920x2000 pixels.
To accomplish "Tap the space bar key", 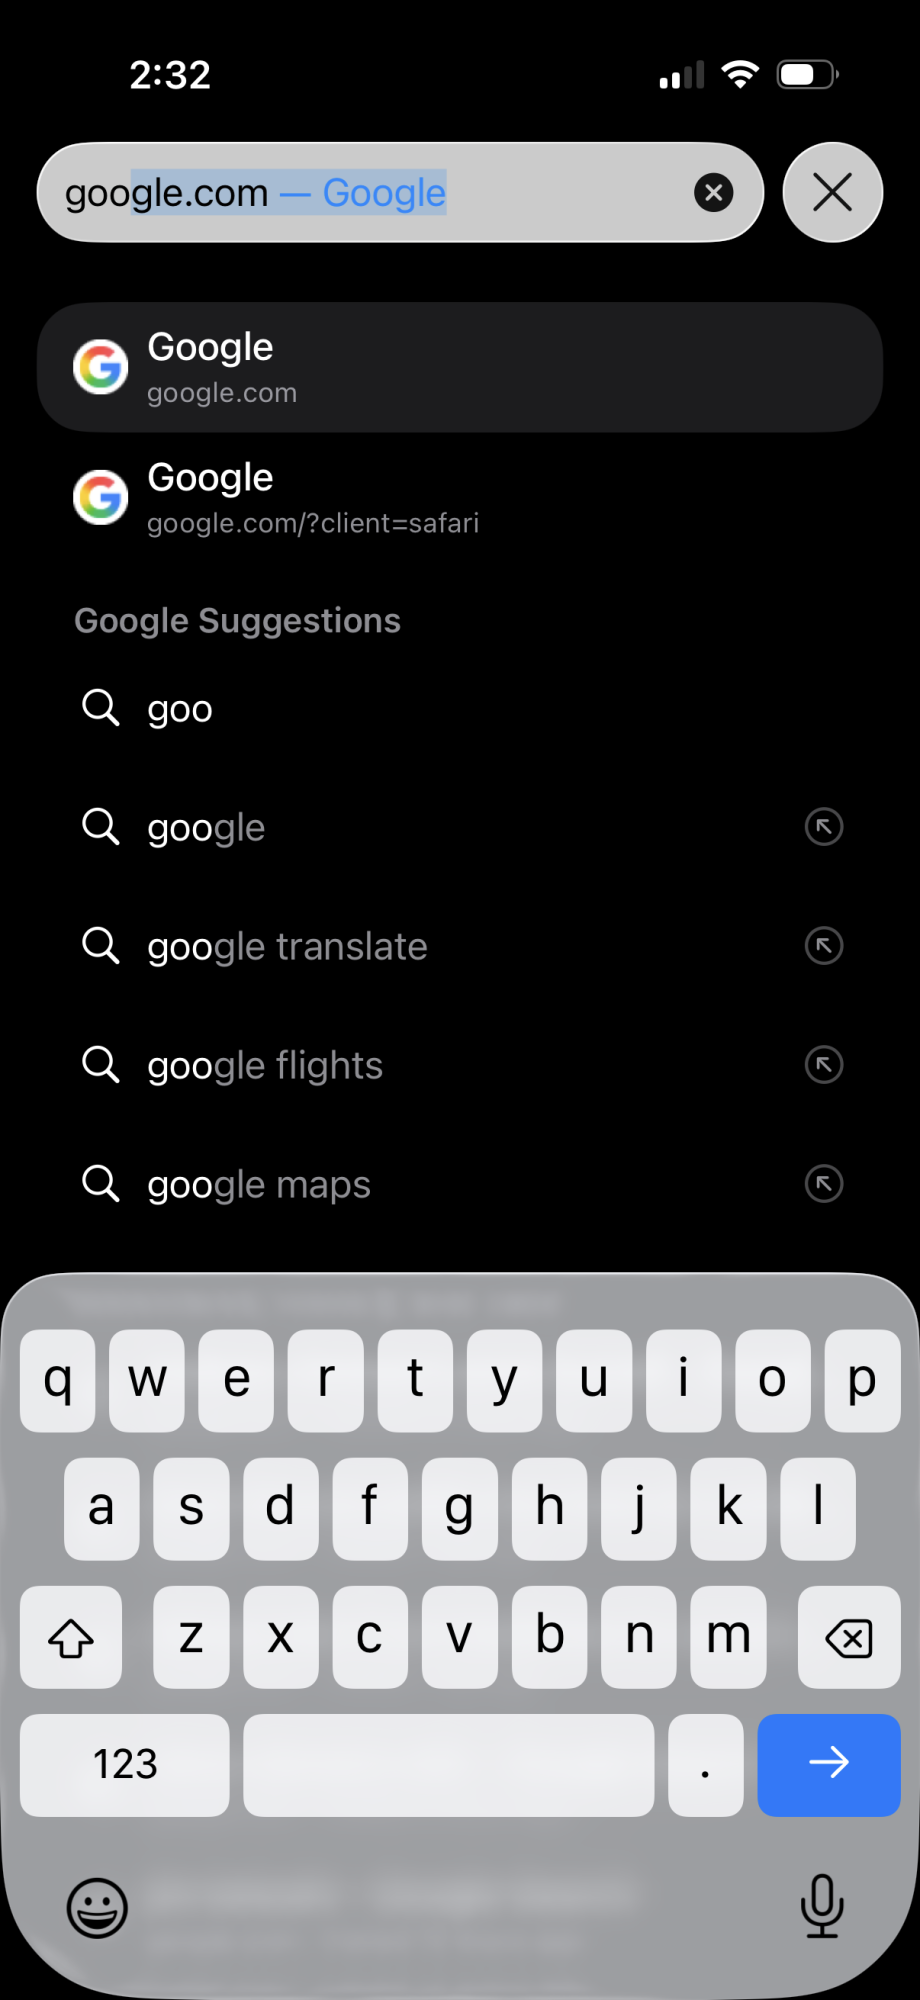I will pyautogui.click(x=449, y=1765).
